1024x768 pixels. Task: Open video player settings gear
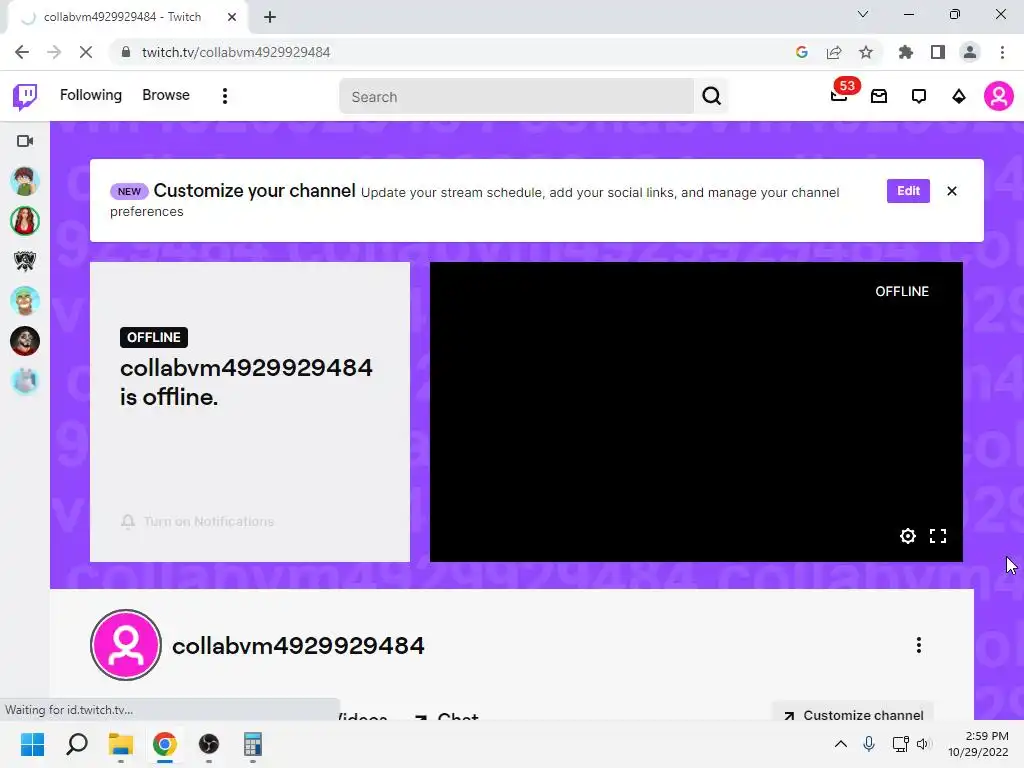tap(907, 536)
